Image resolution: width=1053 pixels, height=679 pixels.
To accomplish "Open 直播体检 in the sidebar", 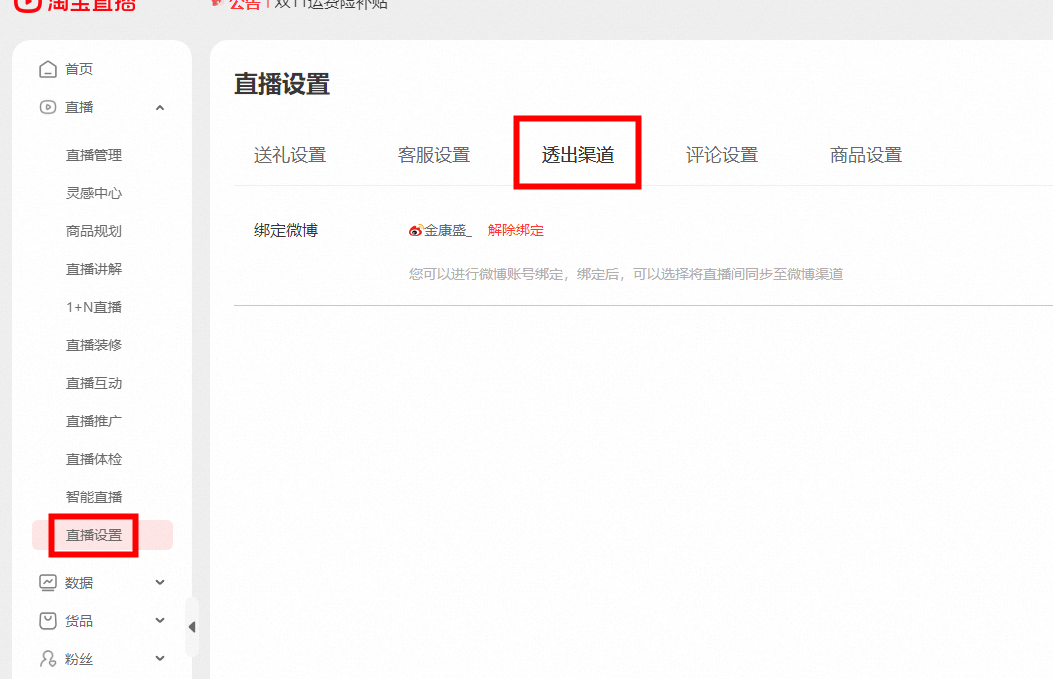I will click(x=94, y=459).
